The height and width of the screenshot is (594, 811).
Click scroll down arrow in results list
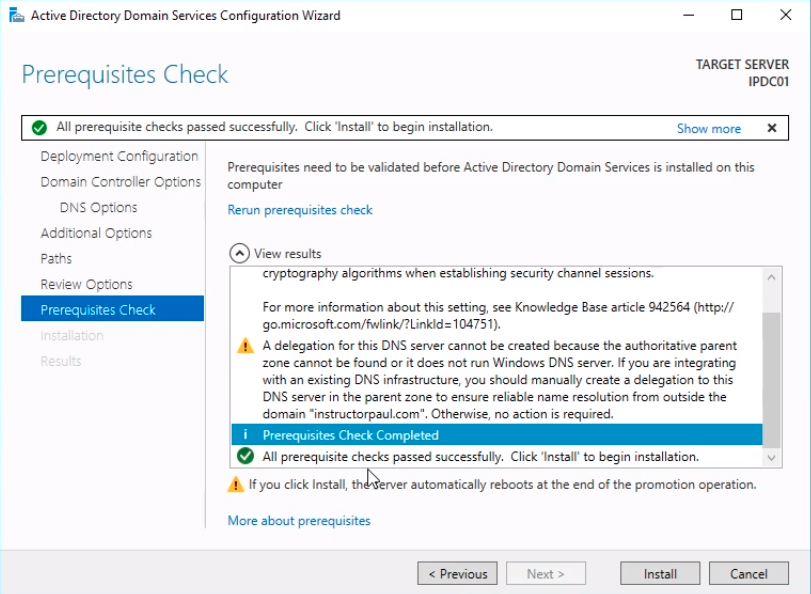point(772,457)
